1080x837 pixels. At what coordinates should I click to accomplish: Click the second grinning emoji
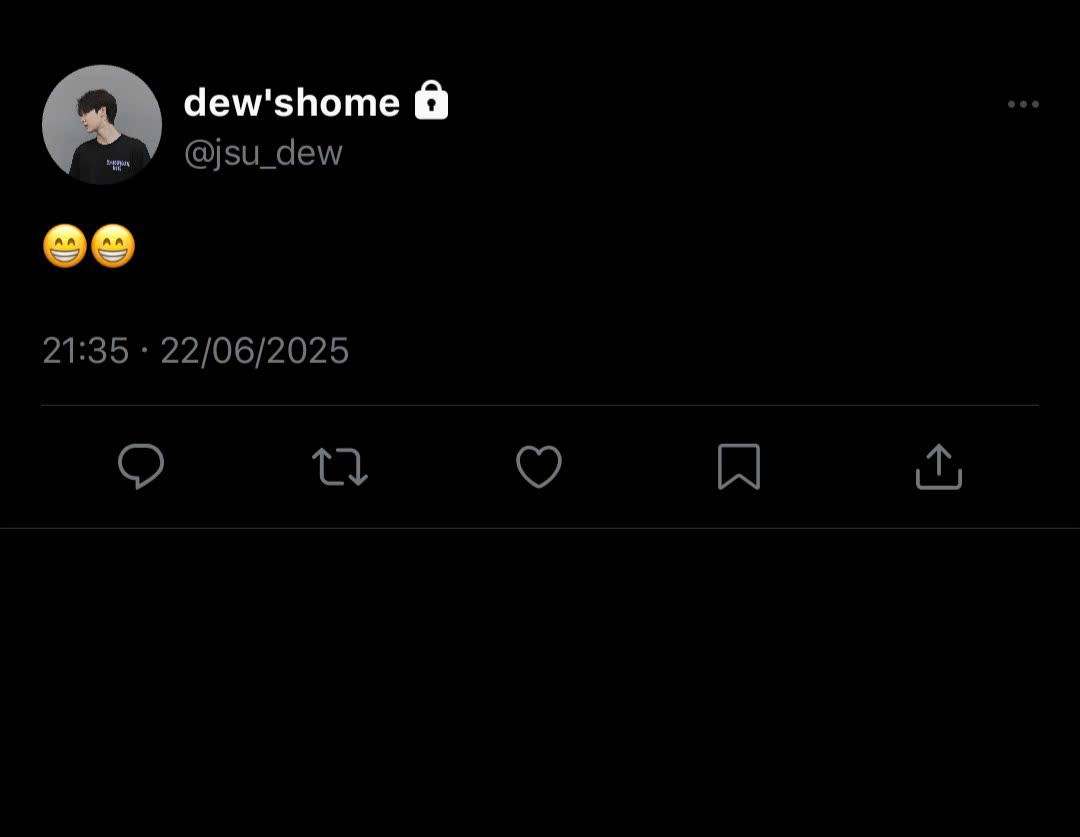(113, 246)
